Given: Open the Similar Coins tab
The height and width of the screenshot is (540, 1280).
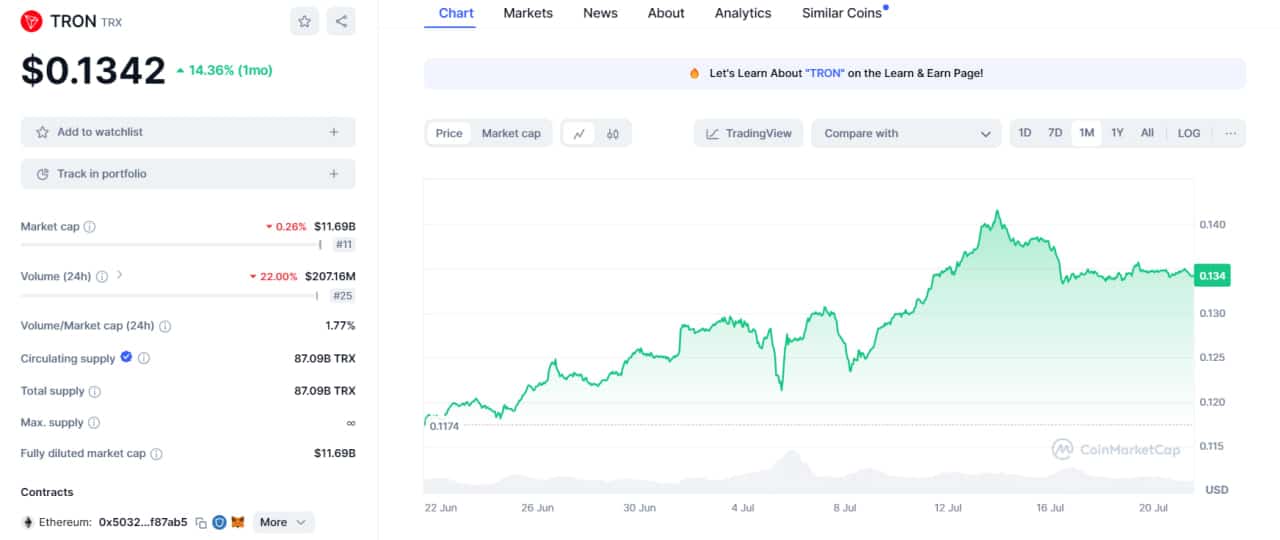Looking at the screenshot, I should [843, 13].
